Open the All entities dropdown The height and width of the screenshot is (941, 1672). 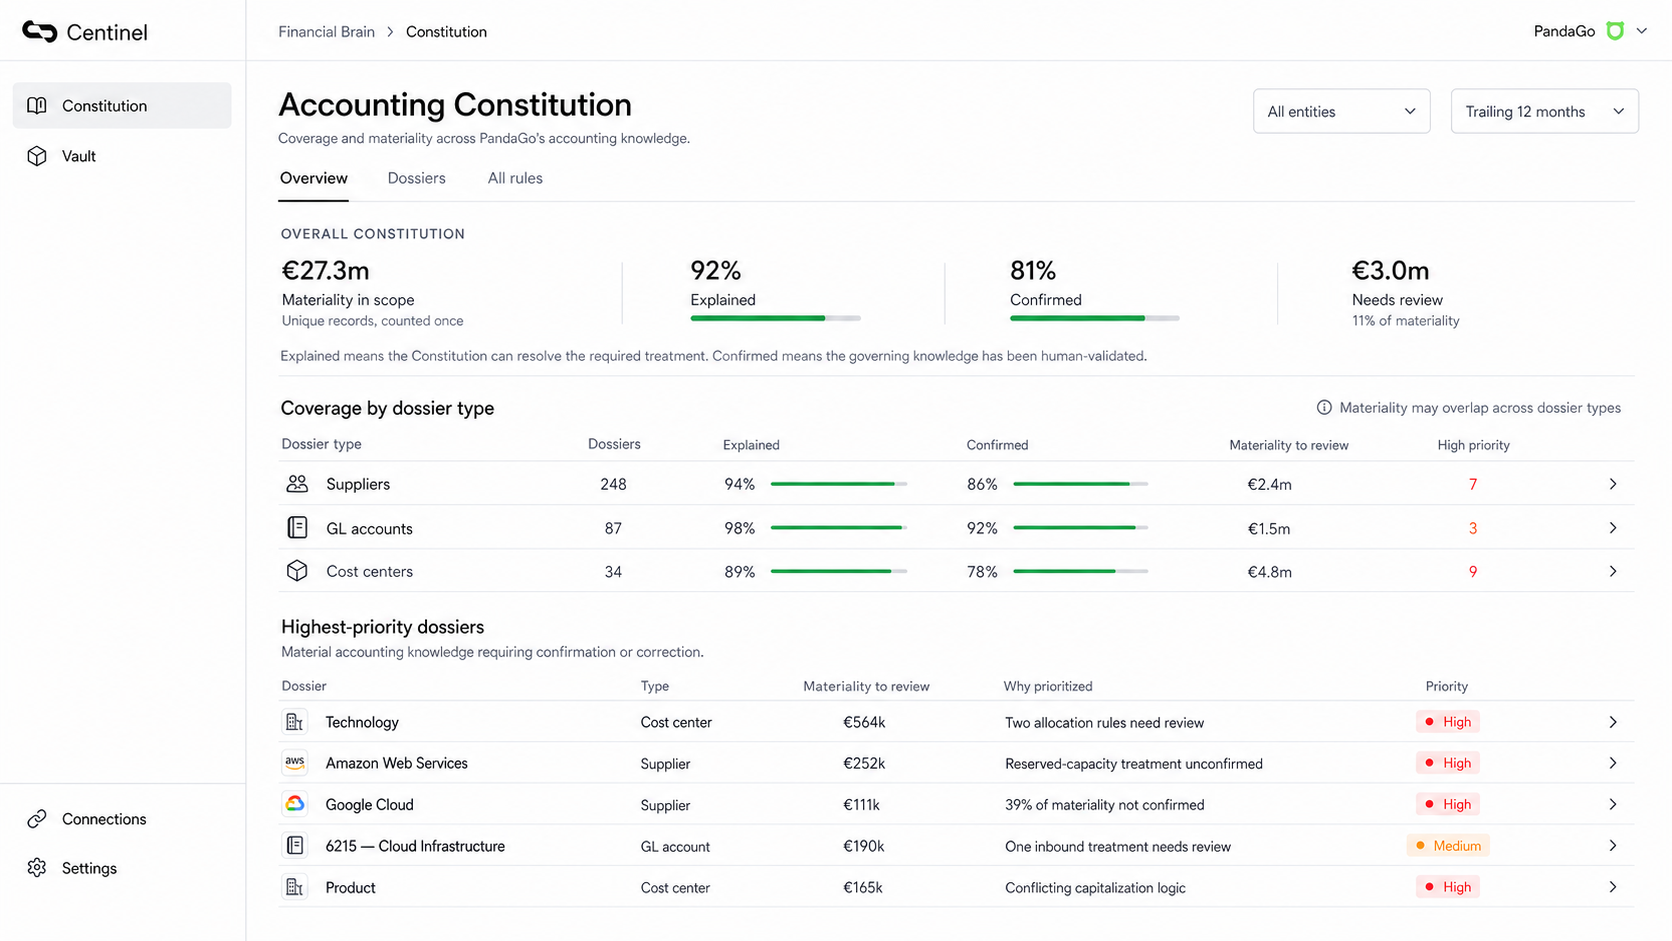pos(1341,112)
